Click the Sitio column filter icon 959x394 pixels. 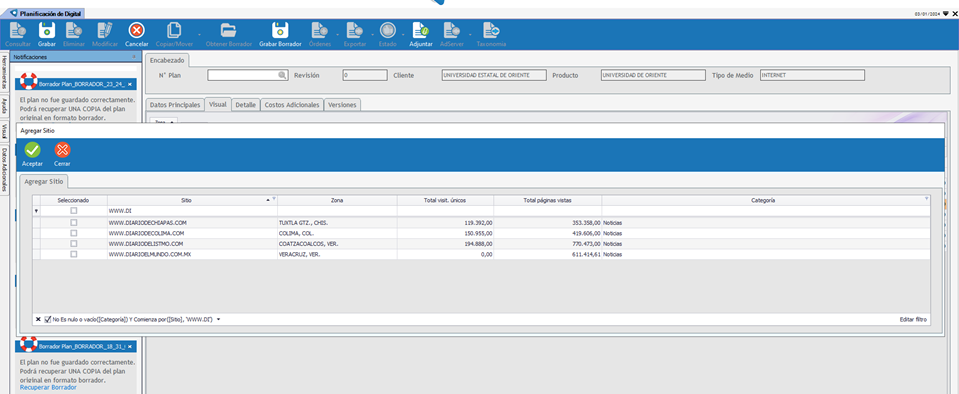274,199
